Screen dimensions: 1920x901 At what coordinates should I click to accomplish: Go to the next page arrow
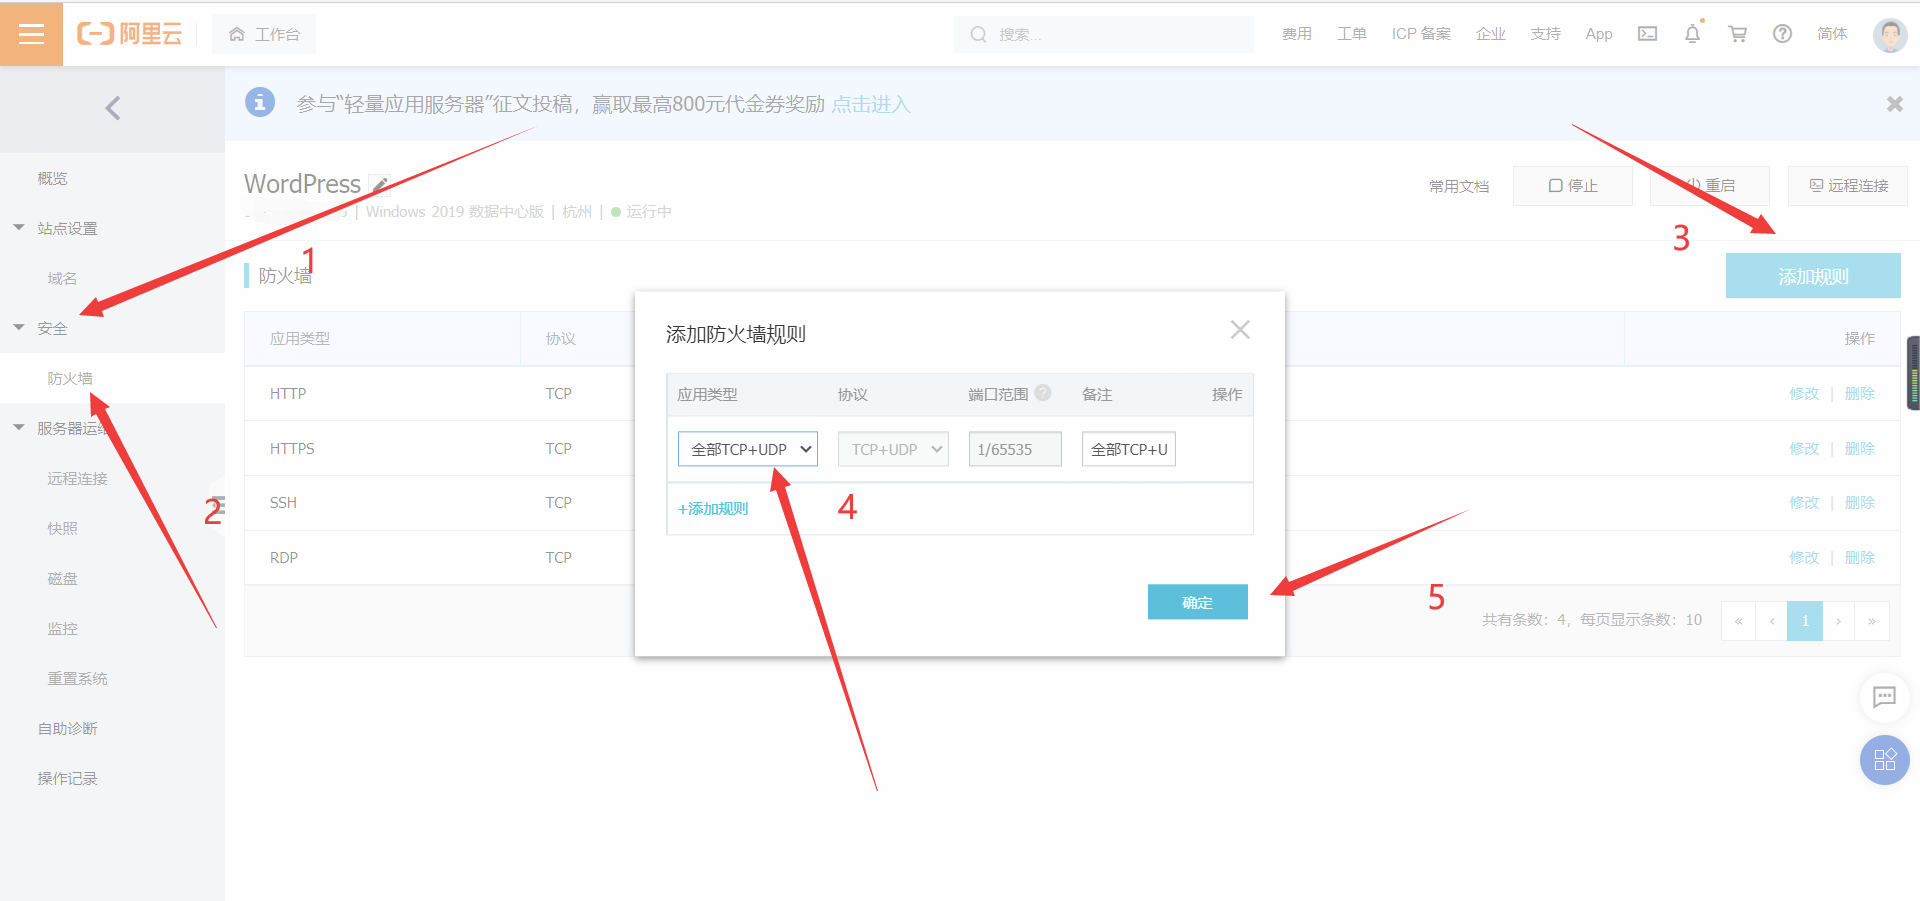(x=1838, y=621)
